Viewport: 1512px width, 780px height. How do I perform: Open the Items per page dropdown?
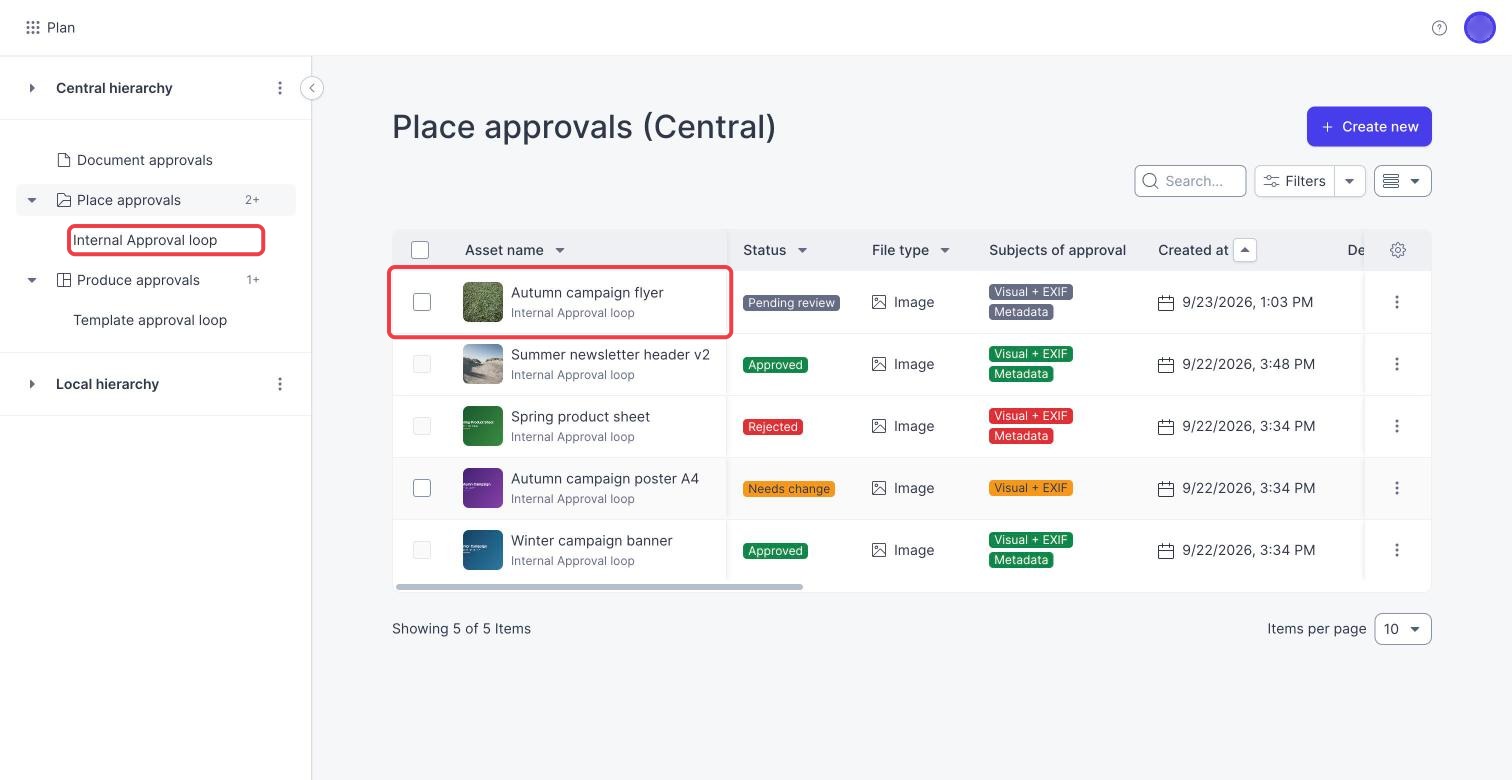click(1403, 629)
